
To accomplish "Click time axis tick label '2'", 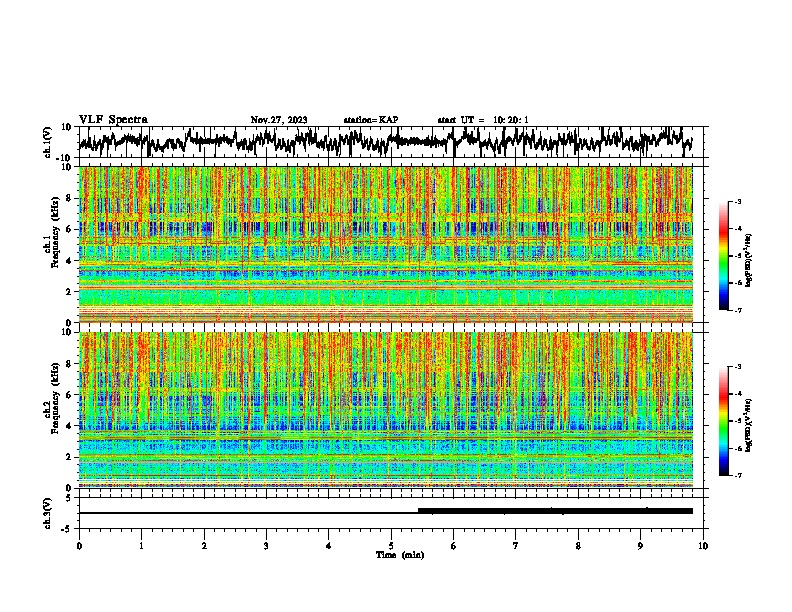I will coord(204,546).
